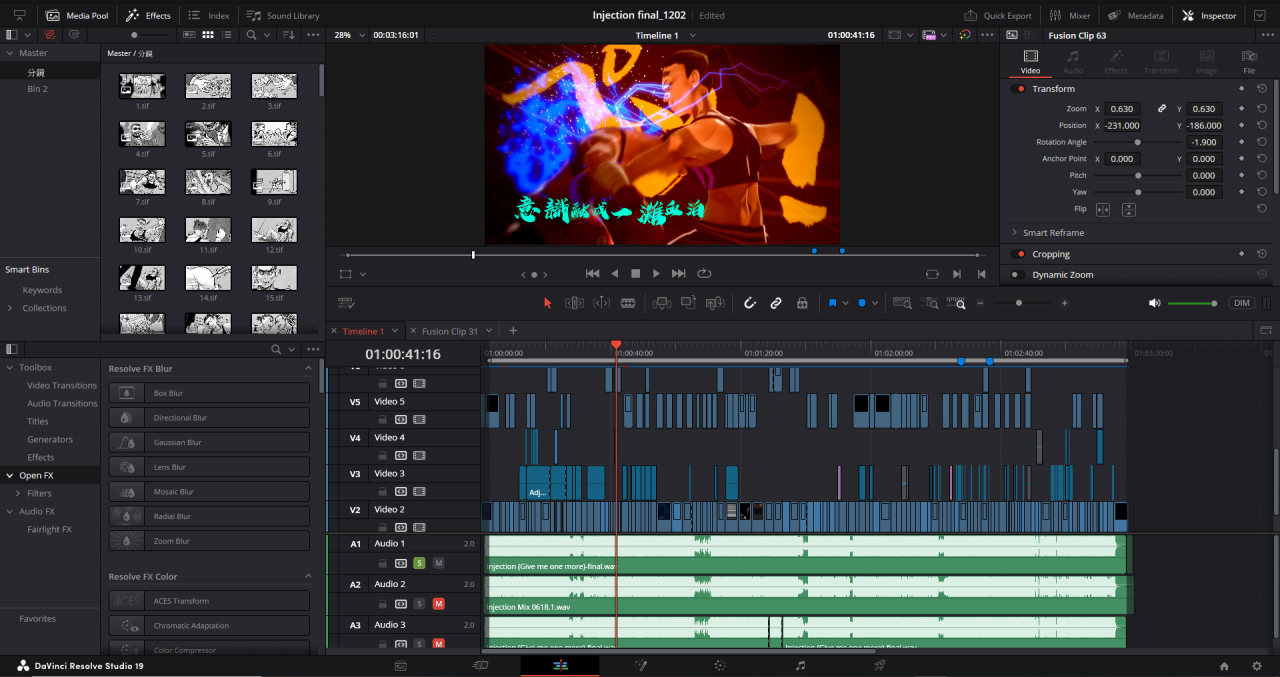Toggle timeline snapping magnet icon

pos(749,303)
